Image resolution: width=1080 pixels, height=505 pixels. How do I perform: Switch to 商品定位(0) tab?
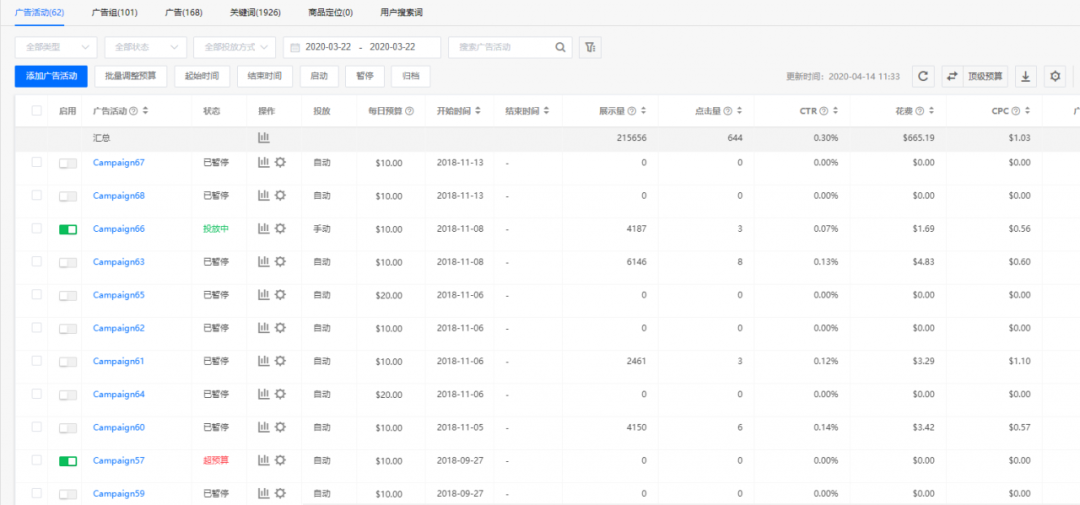click(331, 12)
